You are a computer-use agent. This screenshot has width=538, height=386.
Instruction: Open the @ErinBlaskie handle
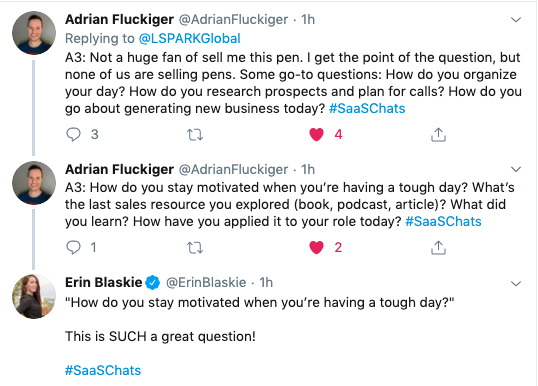(x=206, y=283)
